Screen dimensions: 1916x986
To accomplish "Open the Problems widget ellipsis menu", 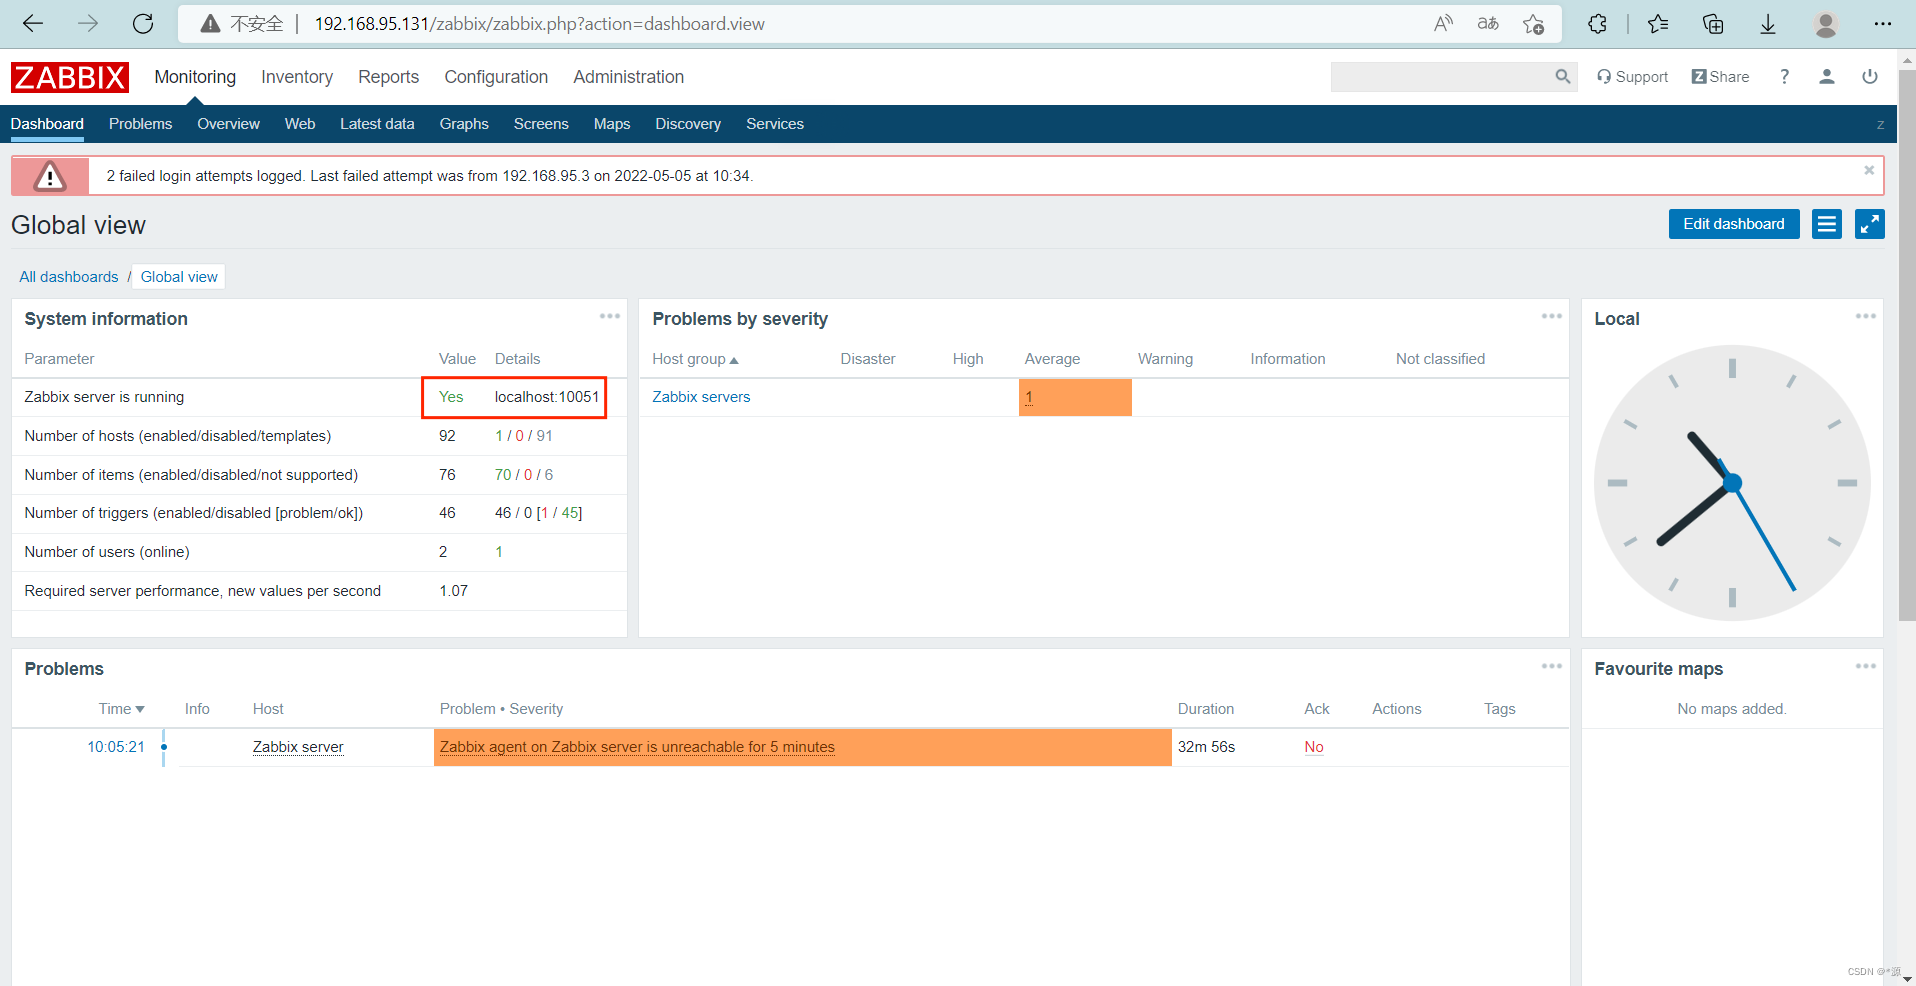I will click(1552, 666).
